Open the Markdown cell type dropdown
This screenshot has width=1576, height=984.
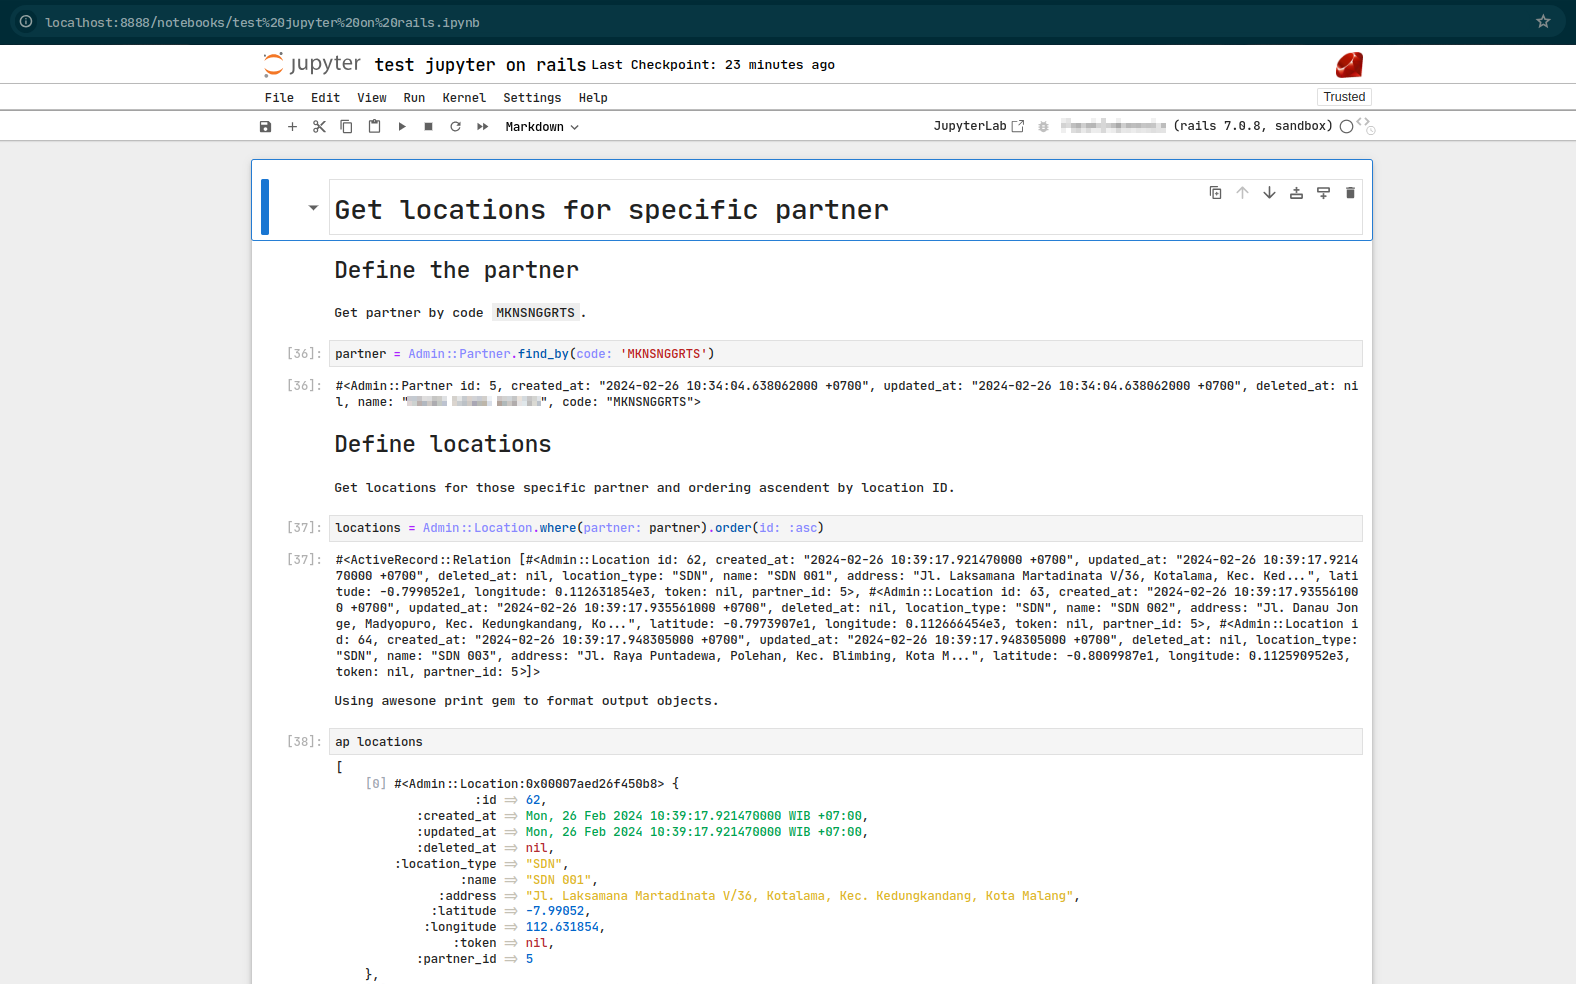point(542,127)
